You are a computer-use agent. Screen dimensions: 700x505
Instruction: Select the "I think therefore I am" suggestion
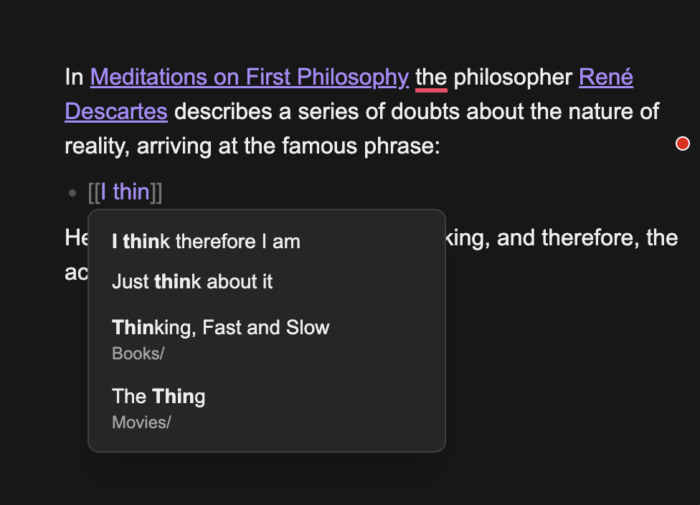(206, 241)
